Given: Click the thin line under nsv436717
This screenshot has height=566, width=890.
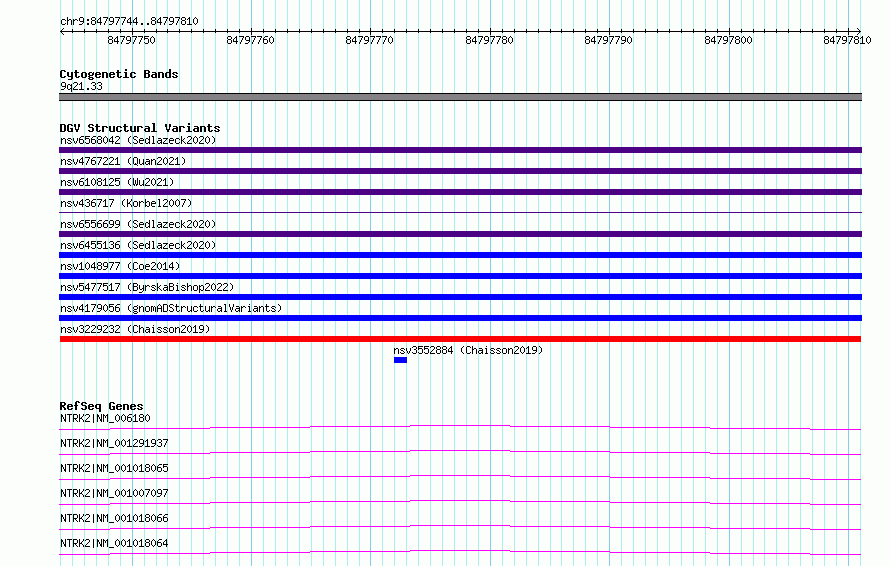Looking at the screenshot, I should coord(460,212).
